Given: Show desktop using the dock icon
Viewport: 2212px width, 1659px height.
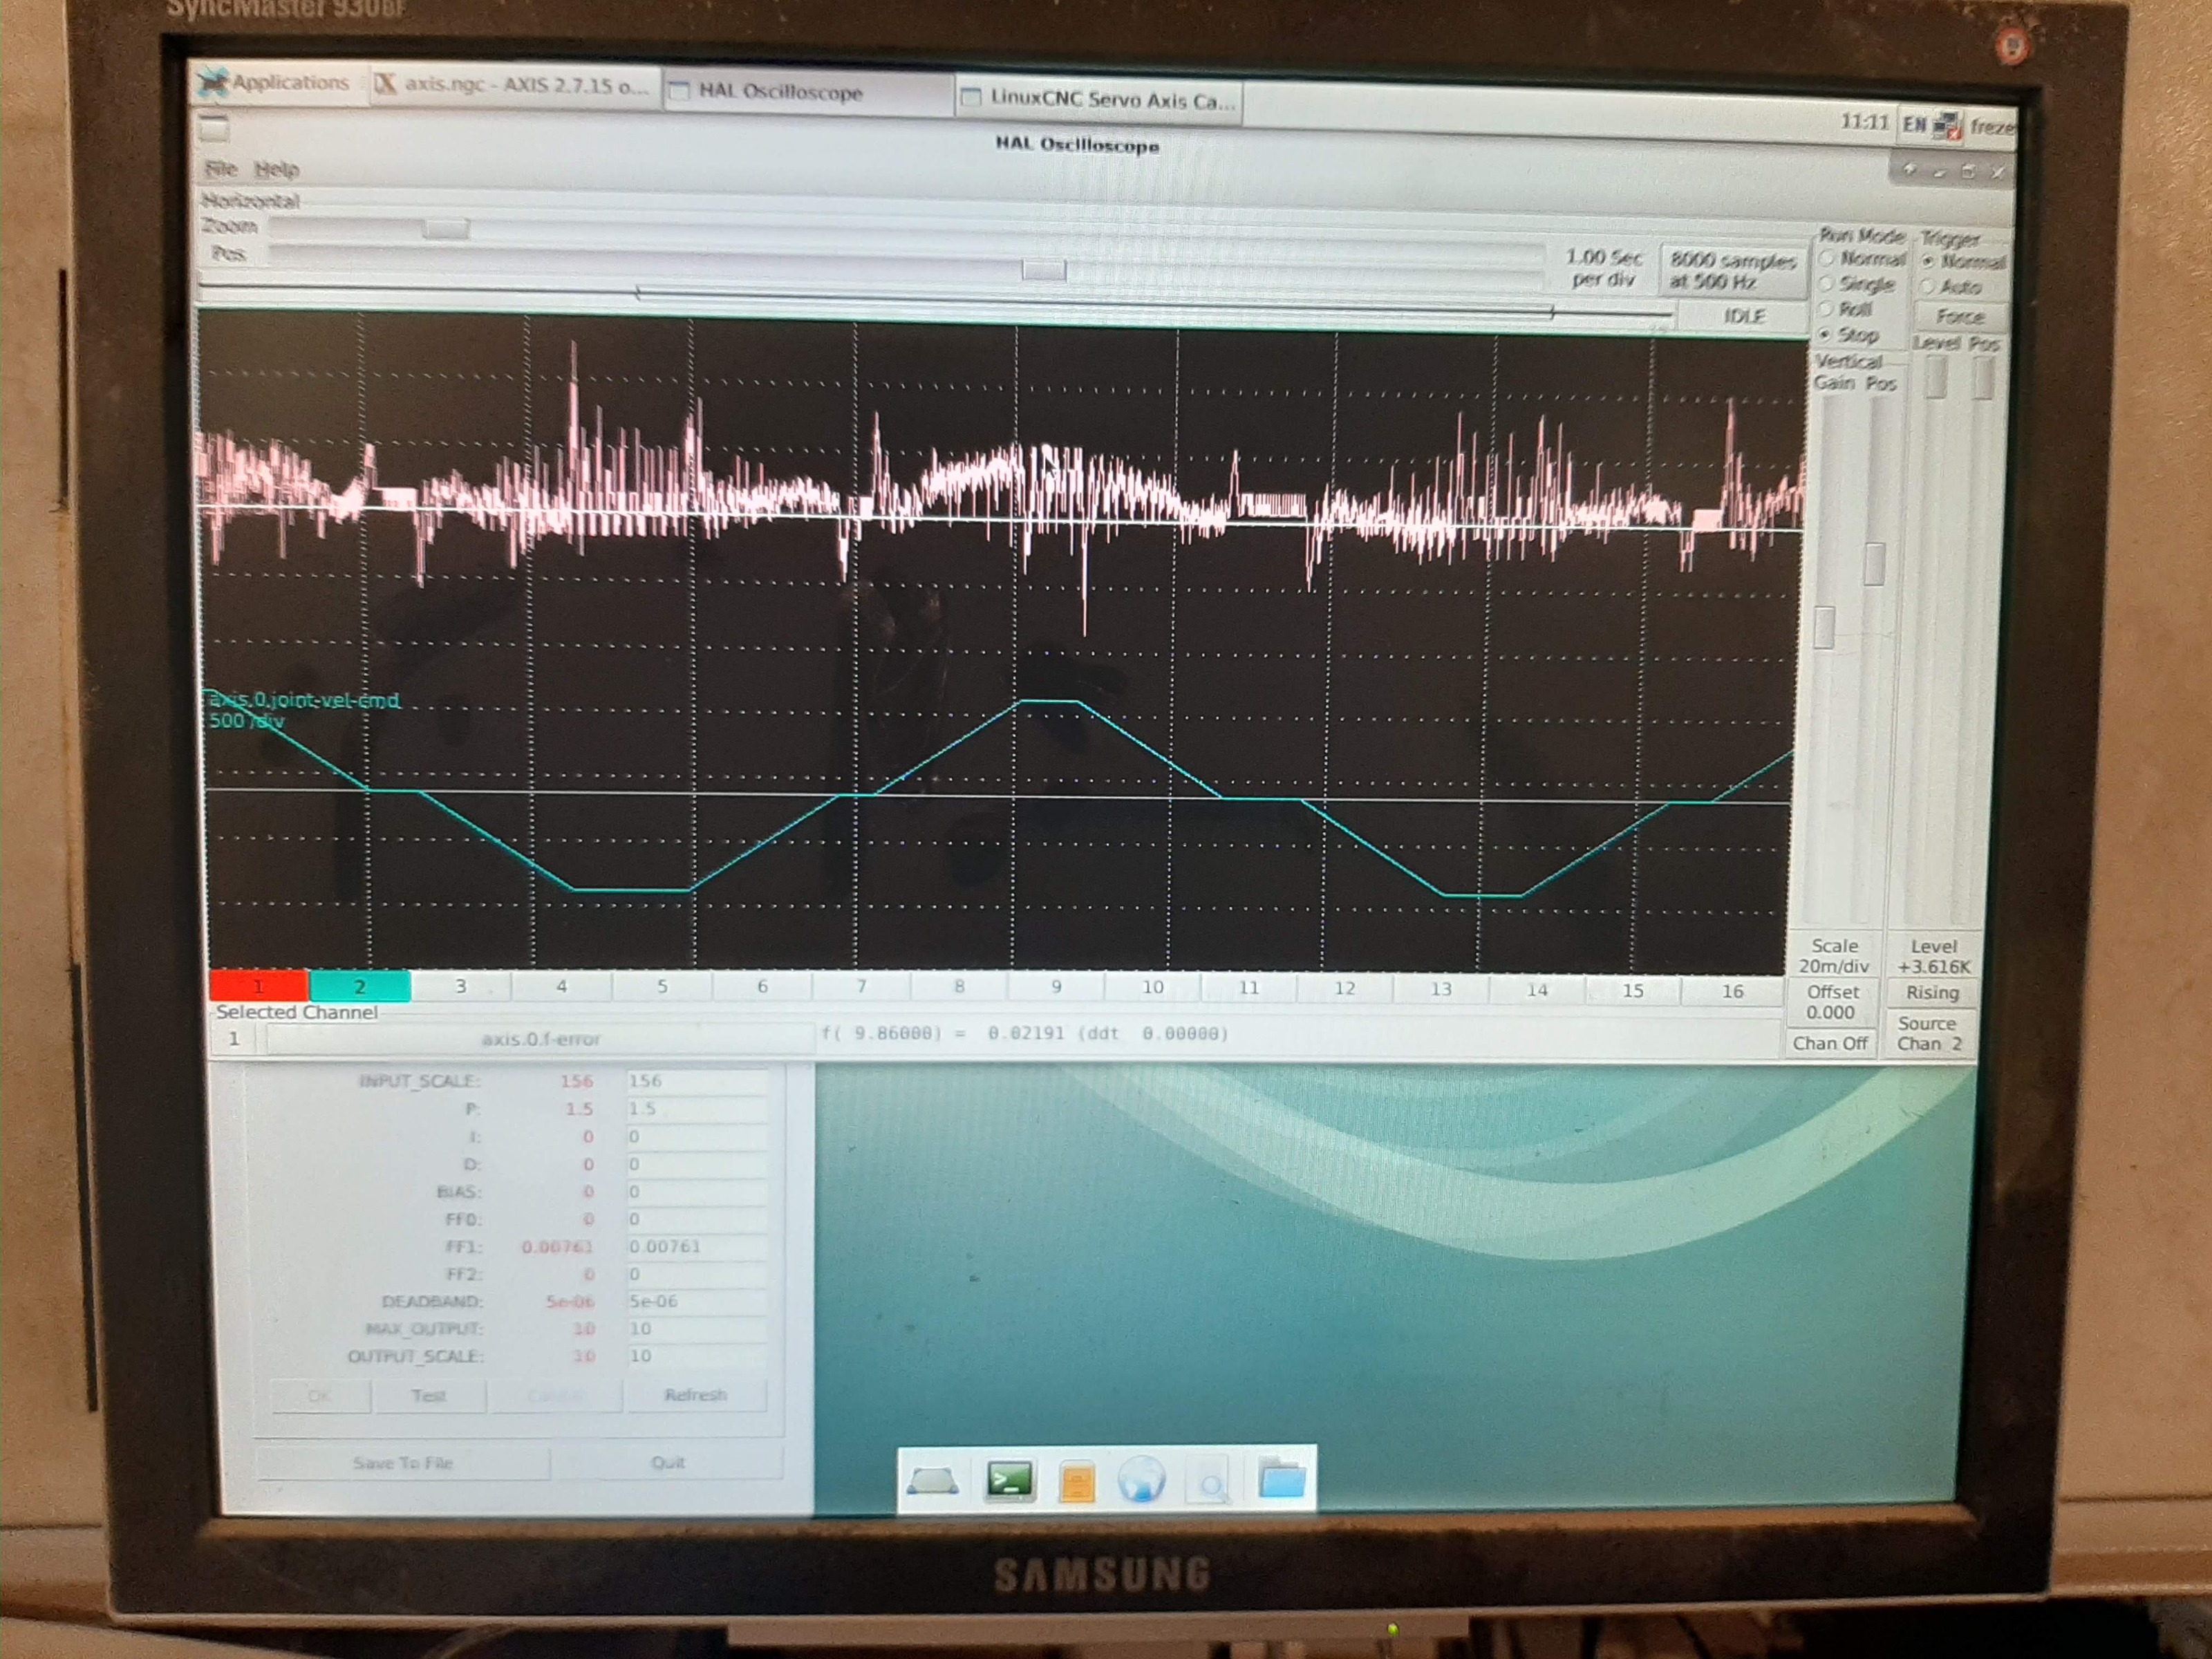Looking at the screenshot, I should 932,1481.
